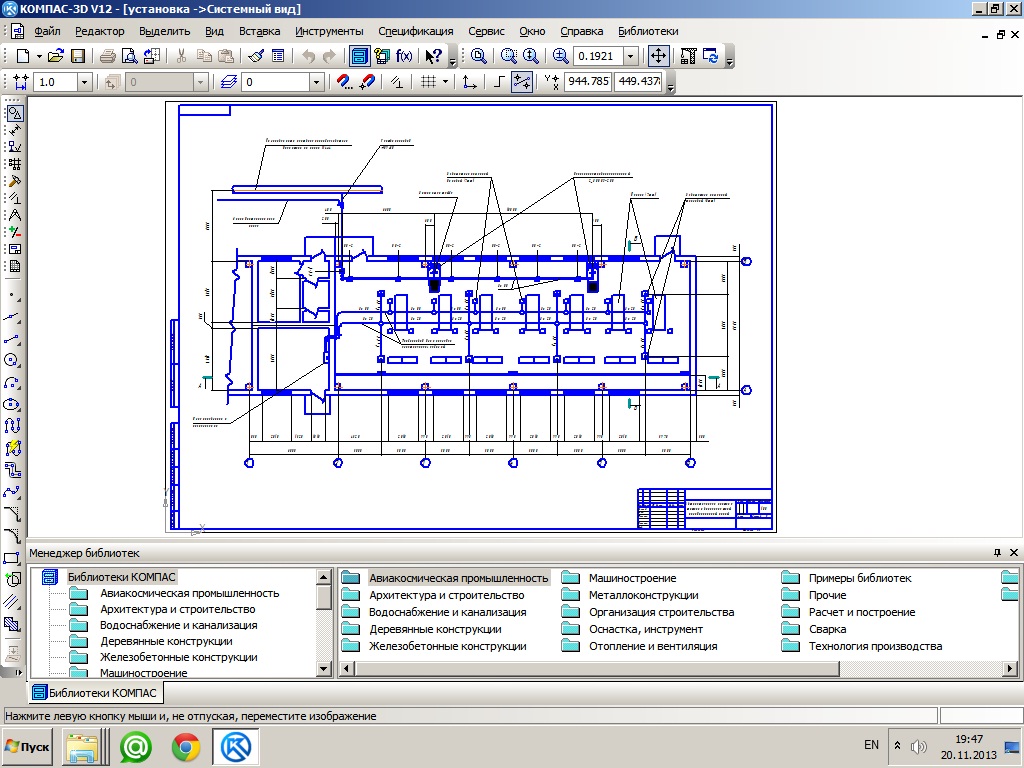Open the Библиотеки menu
Image resolution: width=1024 pixels, height=768 pixels.
pyautogui.click(x=648, y=31)
